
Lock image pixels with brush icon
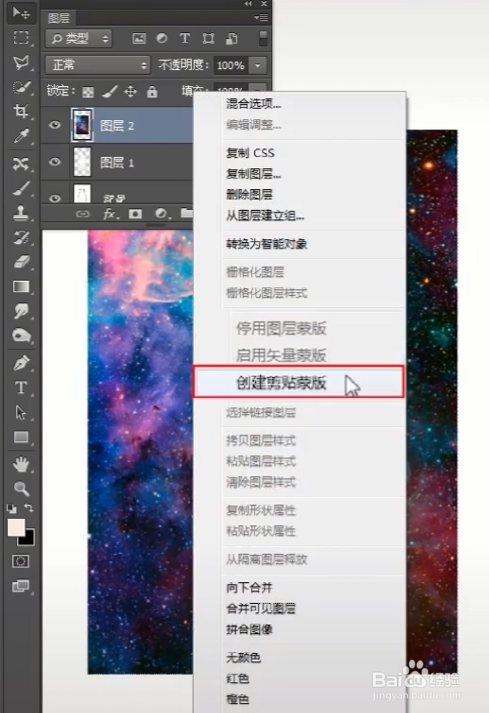(109, 92)
